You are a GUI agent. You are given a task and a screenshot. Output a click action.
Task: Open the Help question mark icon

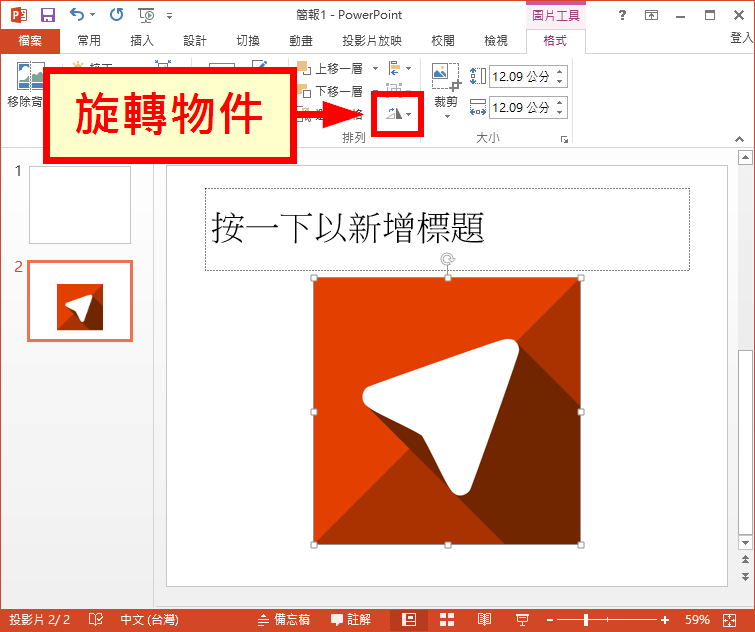pyautogui.click(x=622, y=15)
